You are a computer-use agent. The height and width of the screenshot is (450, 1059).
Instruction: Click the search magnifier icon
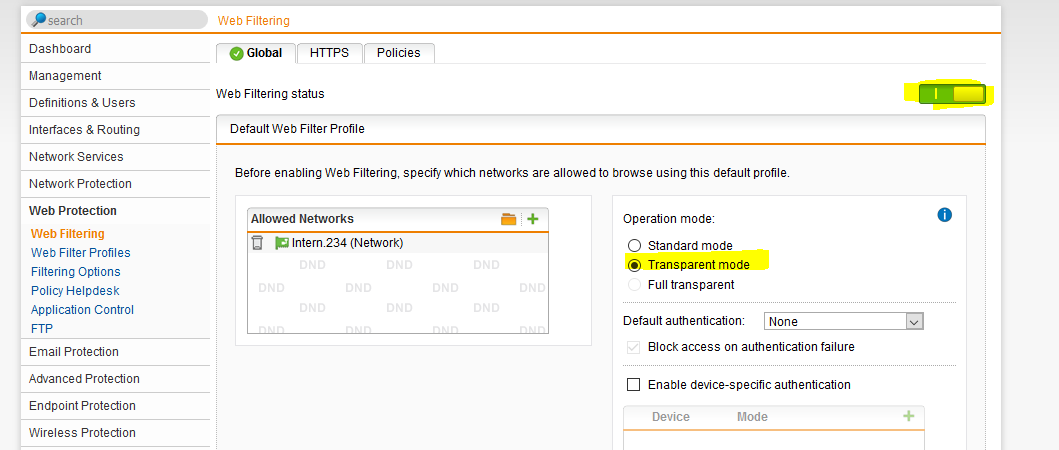tap(38, 20)
